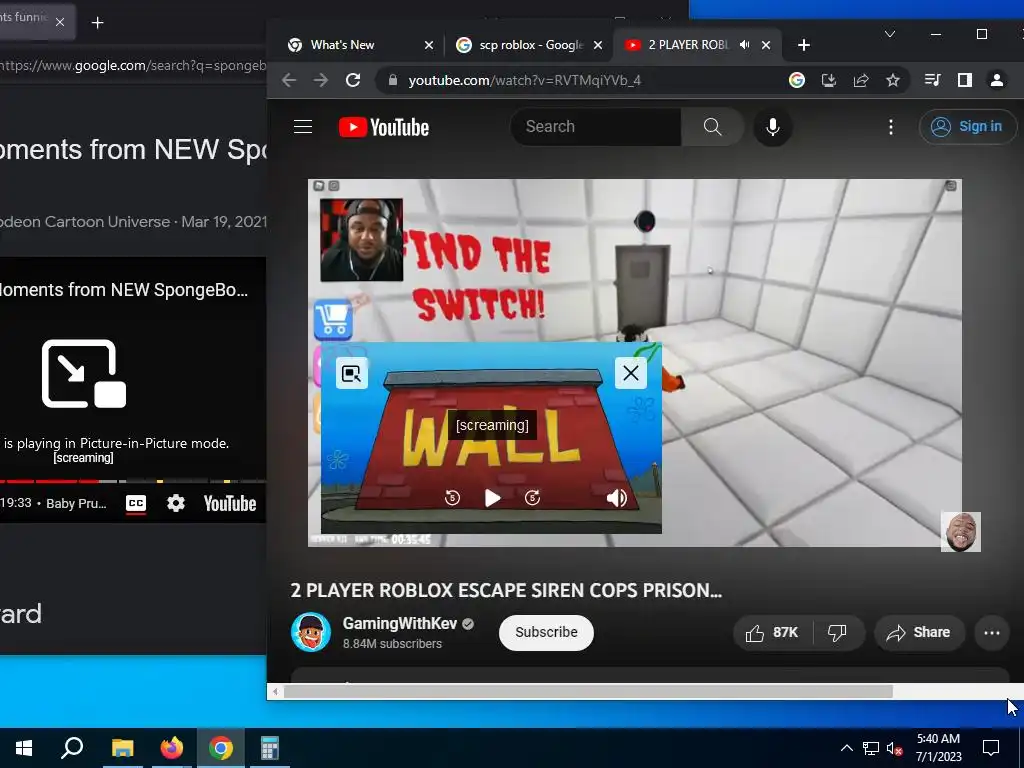Launch Firefox from the taskbar
The height and width of the screenshot is (768, 1024).
pos(172,748)
